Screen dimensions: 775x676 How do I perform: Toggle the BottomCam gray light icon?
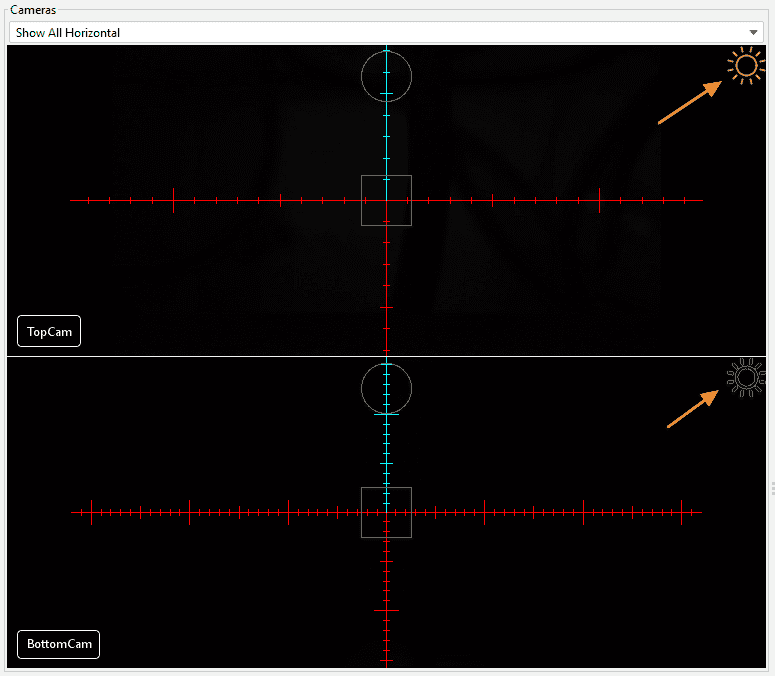pos(745,379)
